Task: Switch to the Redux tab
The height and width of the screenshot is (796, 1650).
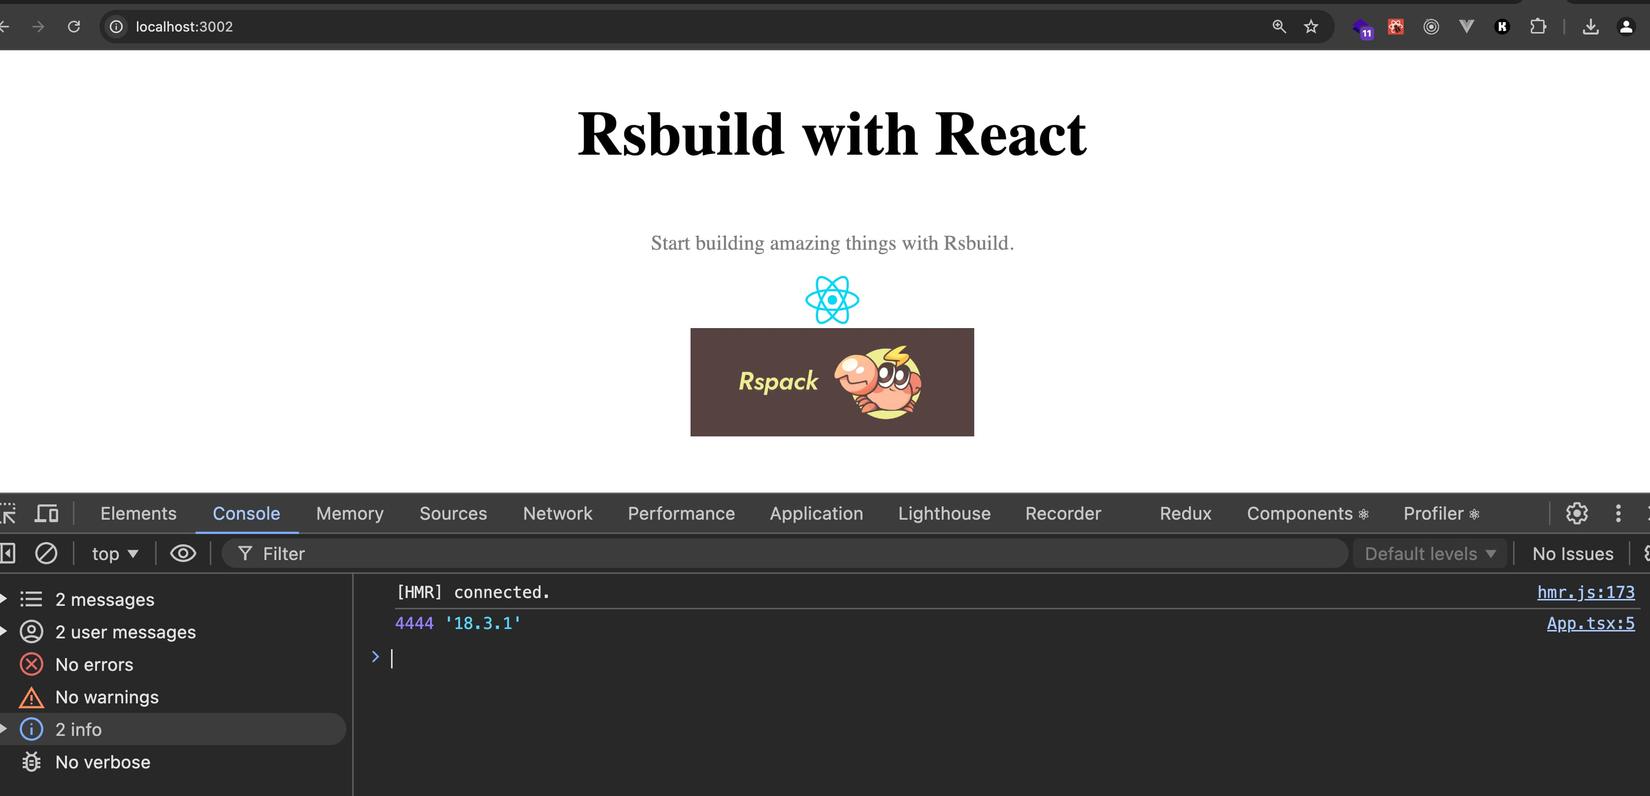Action: [x=1185, y=513]
